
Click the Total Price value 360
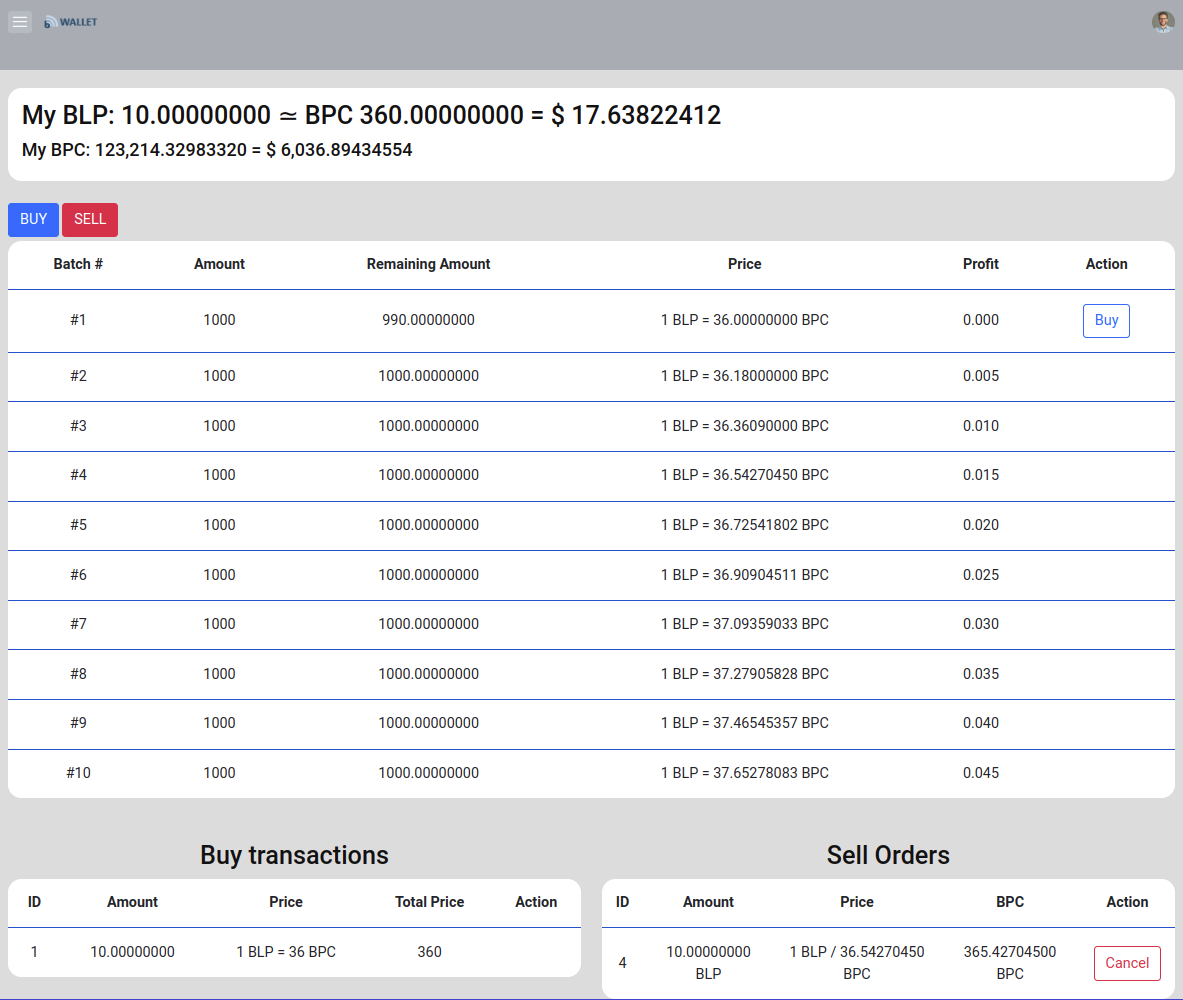429,952
